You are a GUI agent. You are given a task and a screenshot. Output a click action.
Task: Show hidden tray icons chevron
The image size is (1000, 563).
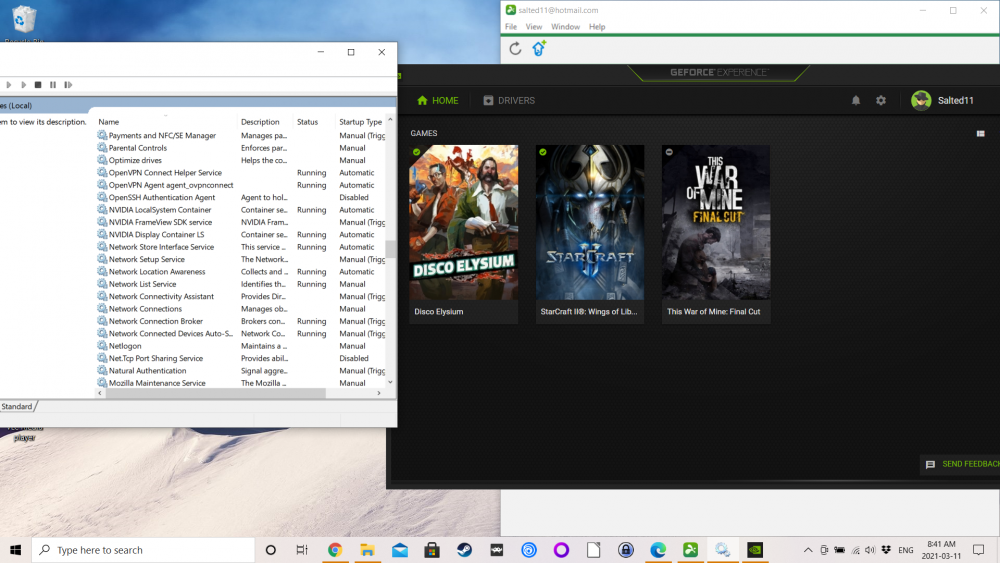[x=808, y=550]
